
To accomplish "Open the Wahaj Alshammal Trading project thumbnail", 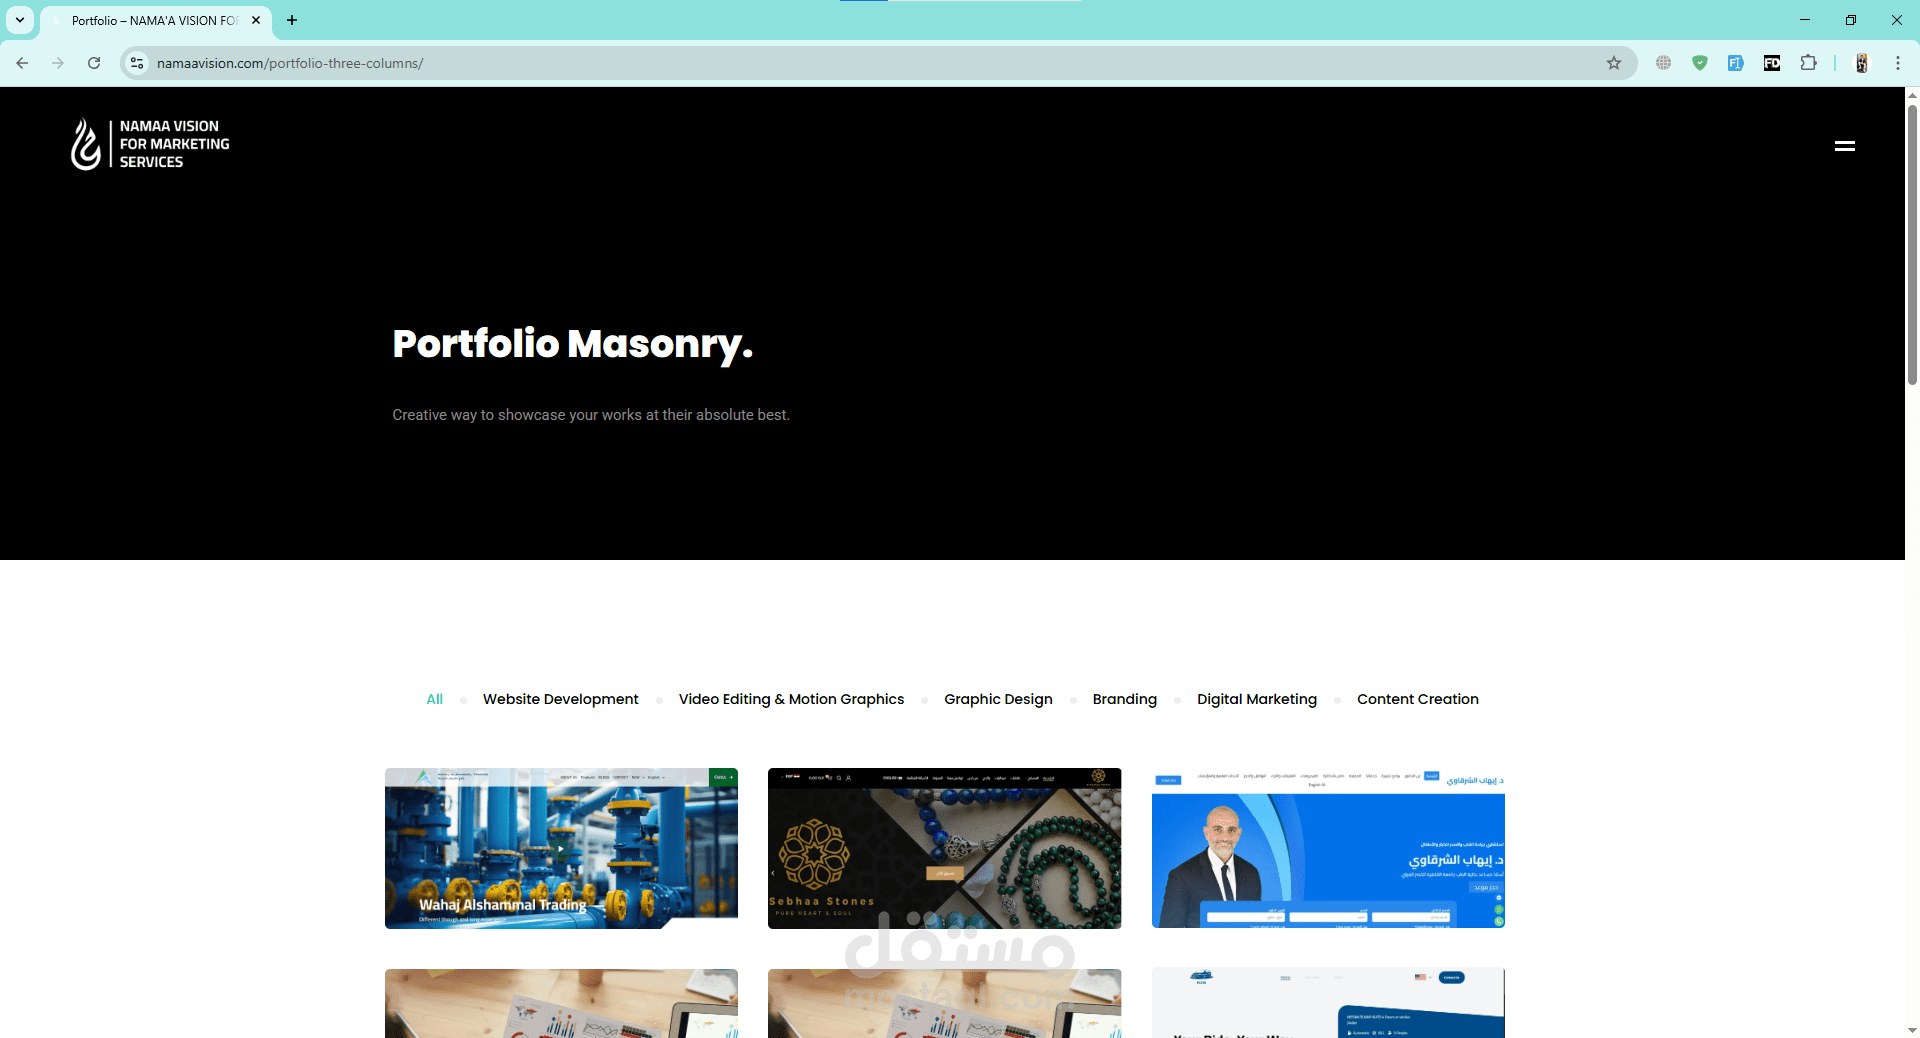I will (561, 848).
